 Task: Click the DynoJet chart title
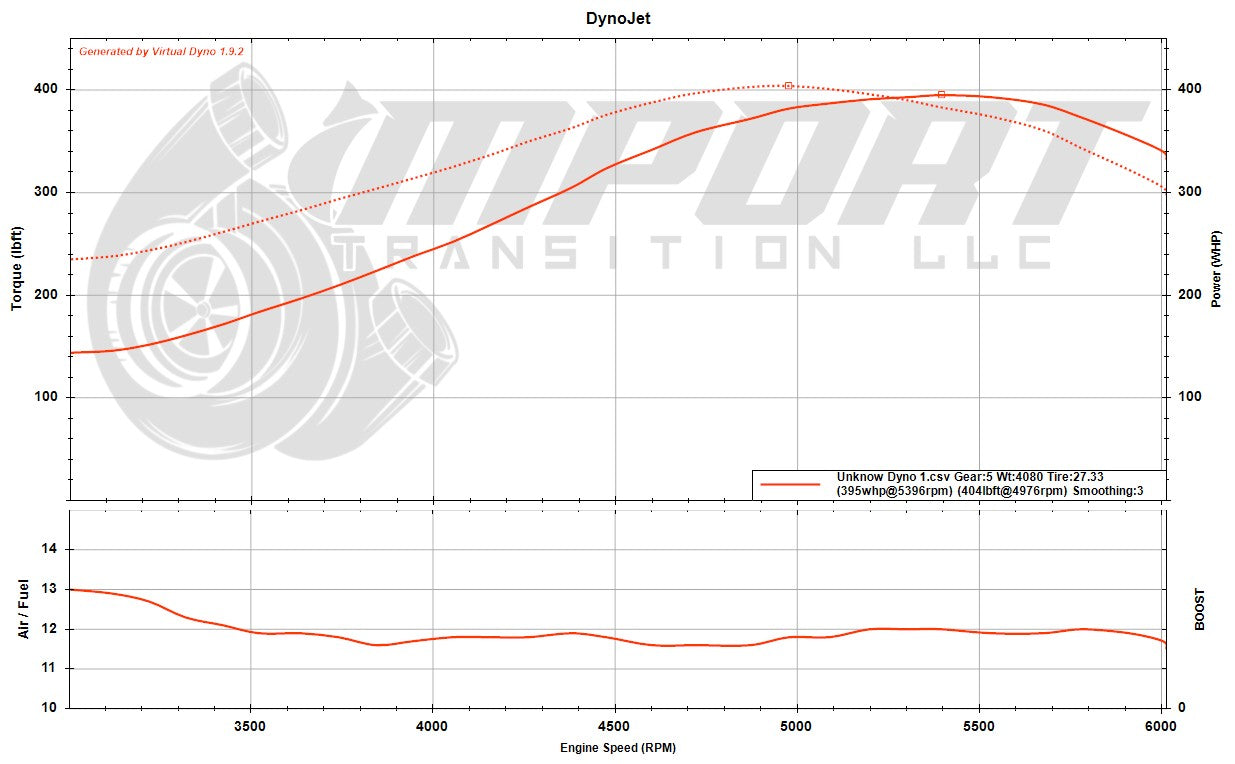[x=618, y=18]
